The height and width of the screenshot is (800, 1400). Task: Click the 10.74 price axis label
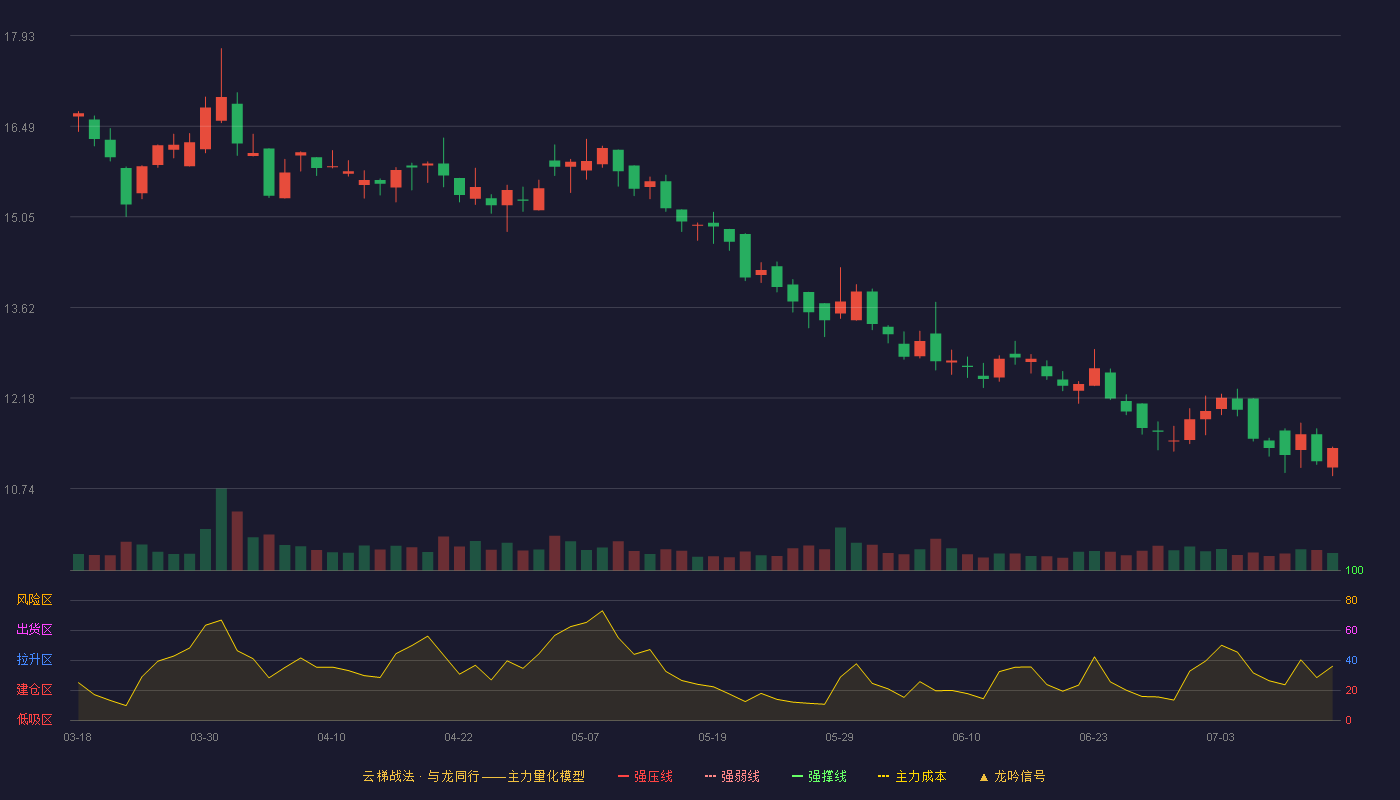(19, 490)
